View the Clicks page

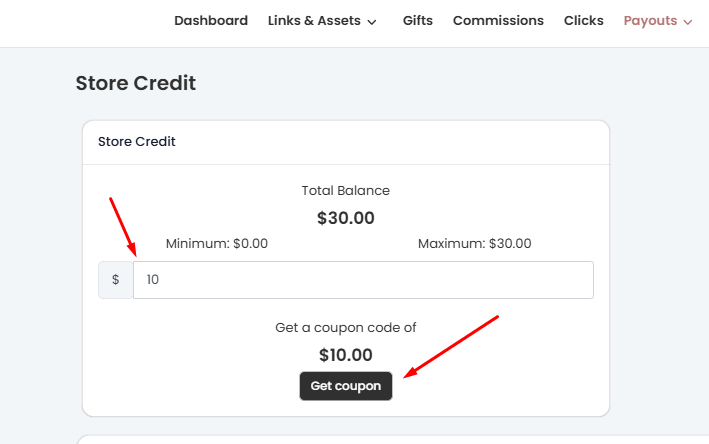click(583, 21)
